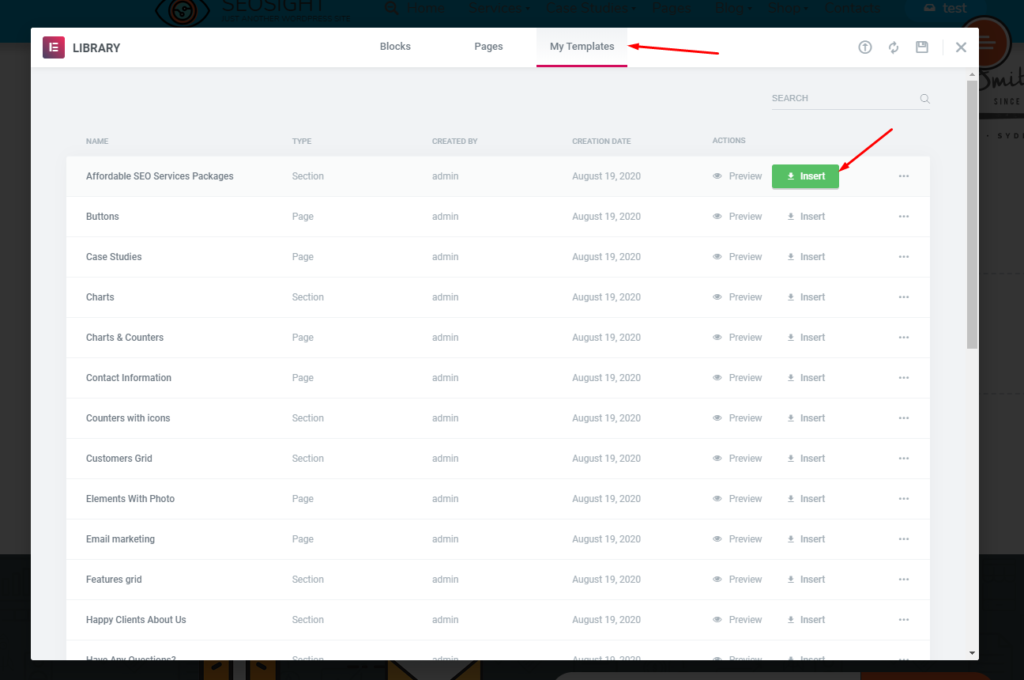This screenshot has width=1024, height=680.
Task: Open more options for Happy Clients About Us row
Action: click(904, 620)
